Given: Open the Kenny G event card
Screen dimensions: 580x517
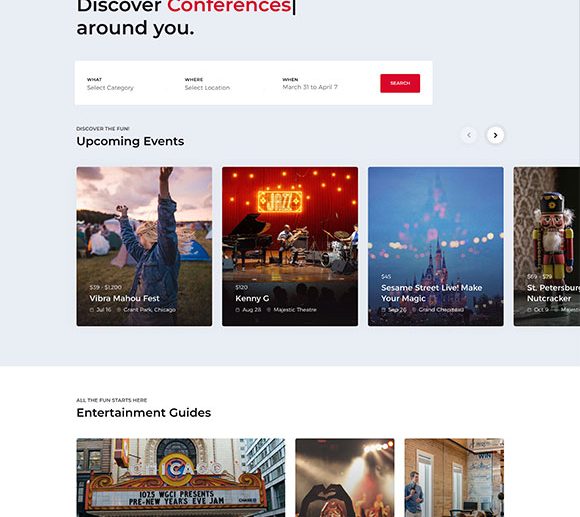Looking at the screenshot, I should (290, 246).
